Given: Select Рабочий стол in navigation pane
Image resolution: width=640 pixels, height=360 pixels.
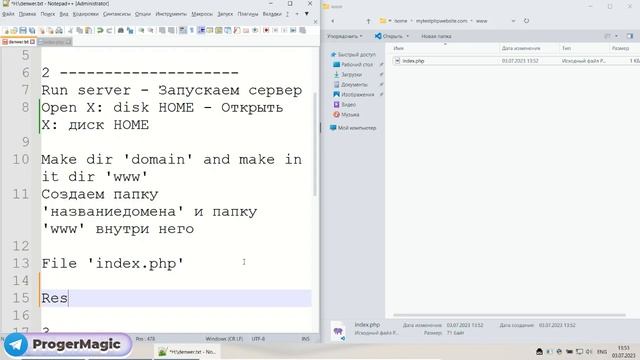Looking at the screenshot, I should tap(353, 64).
